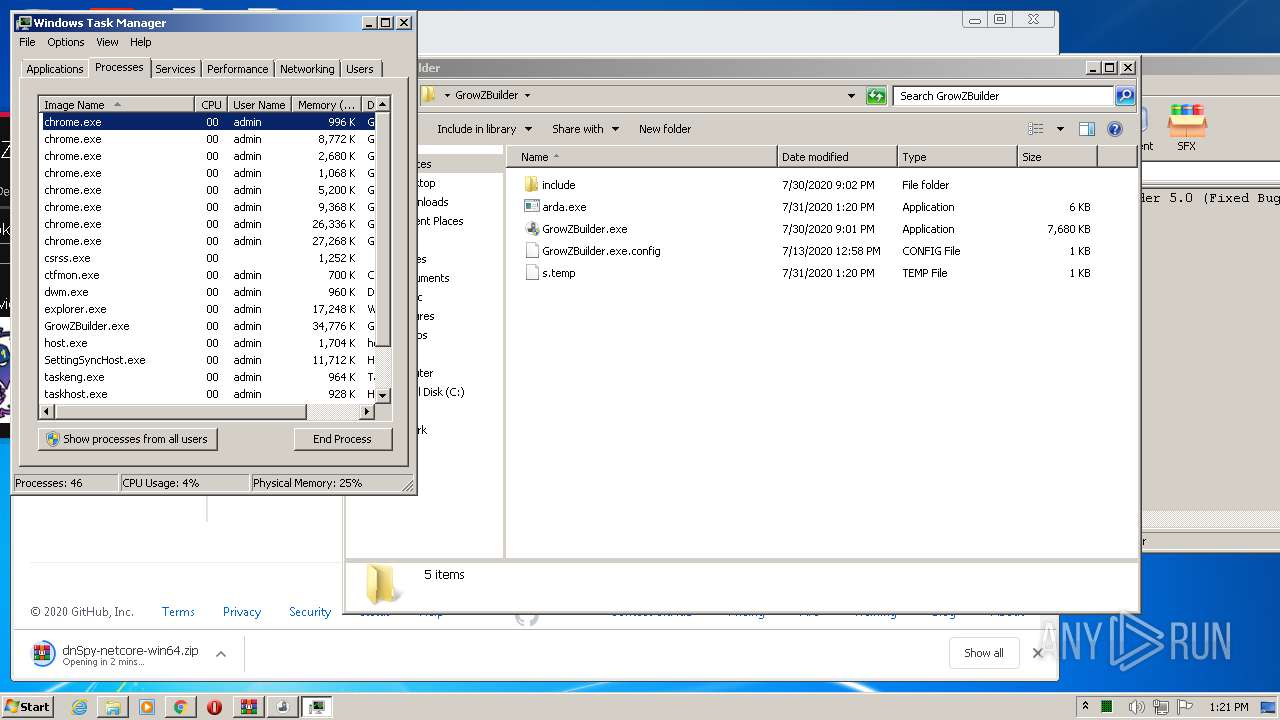Select the s.temp file icon
Viewport: 1280px width, 720px height.
pos(531,273)
